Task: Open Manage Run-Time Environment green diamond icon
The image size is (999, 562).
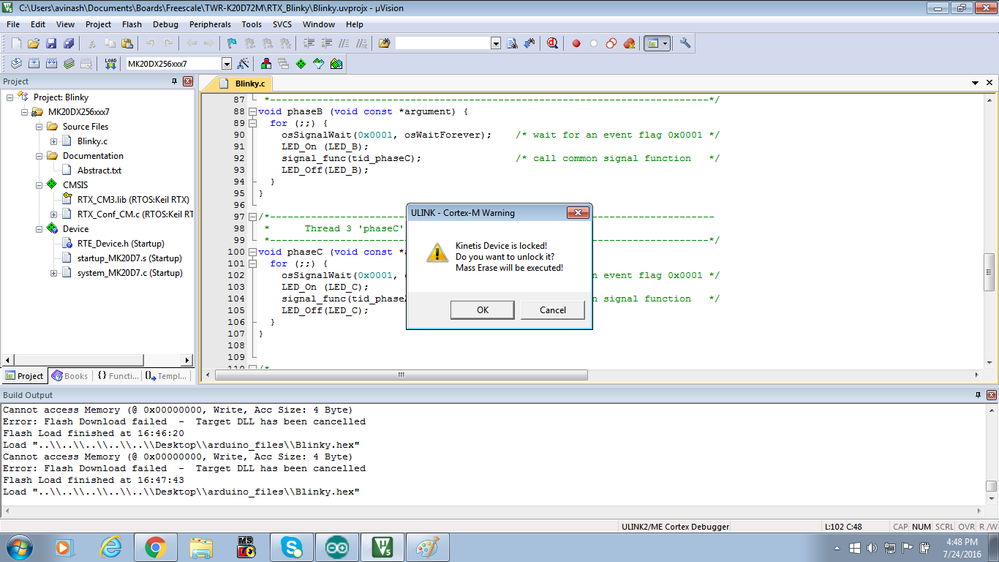Action: click(x=301, y=64)
